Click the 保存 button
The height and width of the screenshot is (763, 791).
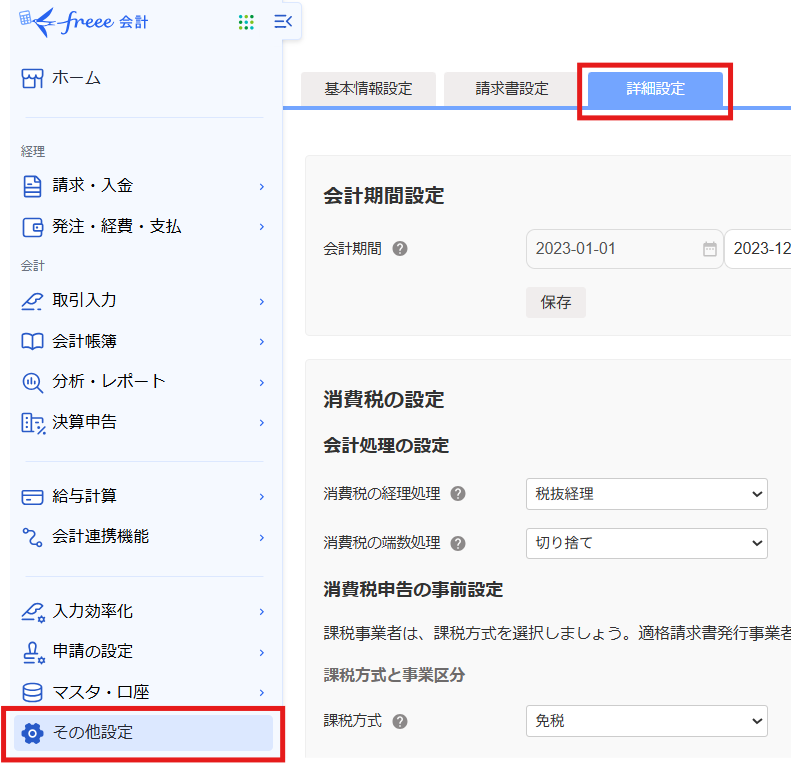point(556,302)
